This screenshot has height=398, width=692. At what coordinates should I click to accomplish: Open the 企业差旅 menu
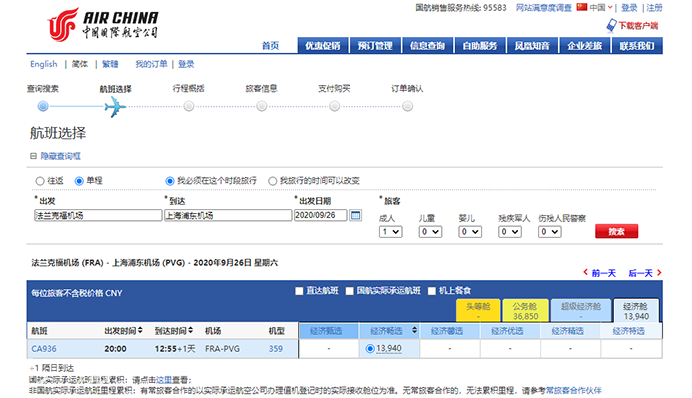tap(585, 45)
